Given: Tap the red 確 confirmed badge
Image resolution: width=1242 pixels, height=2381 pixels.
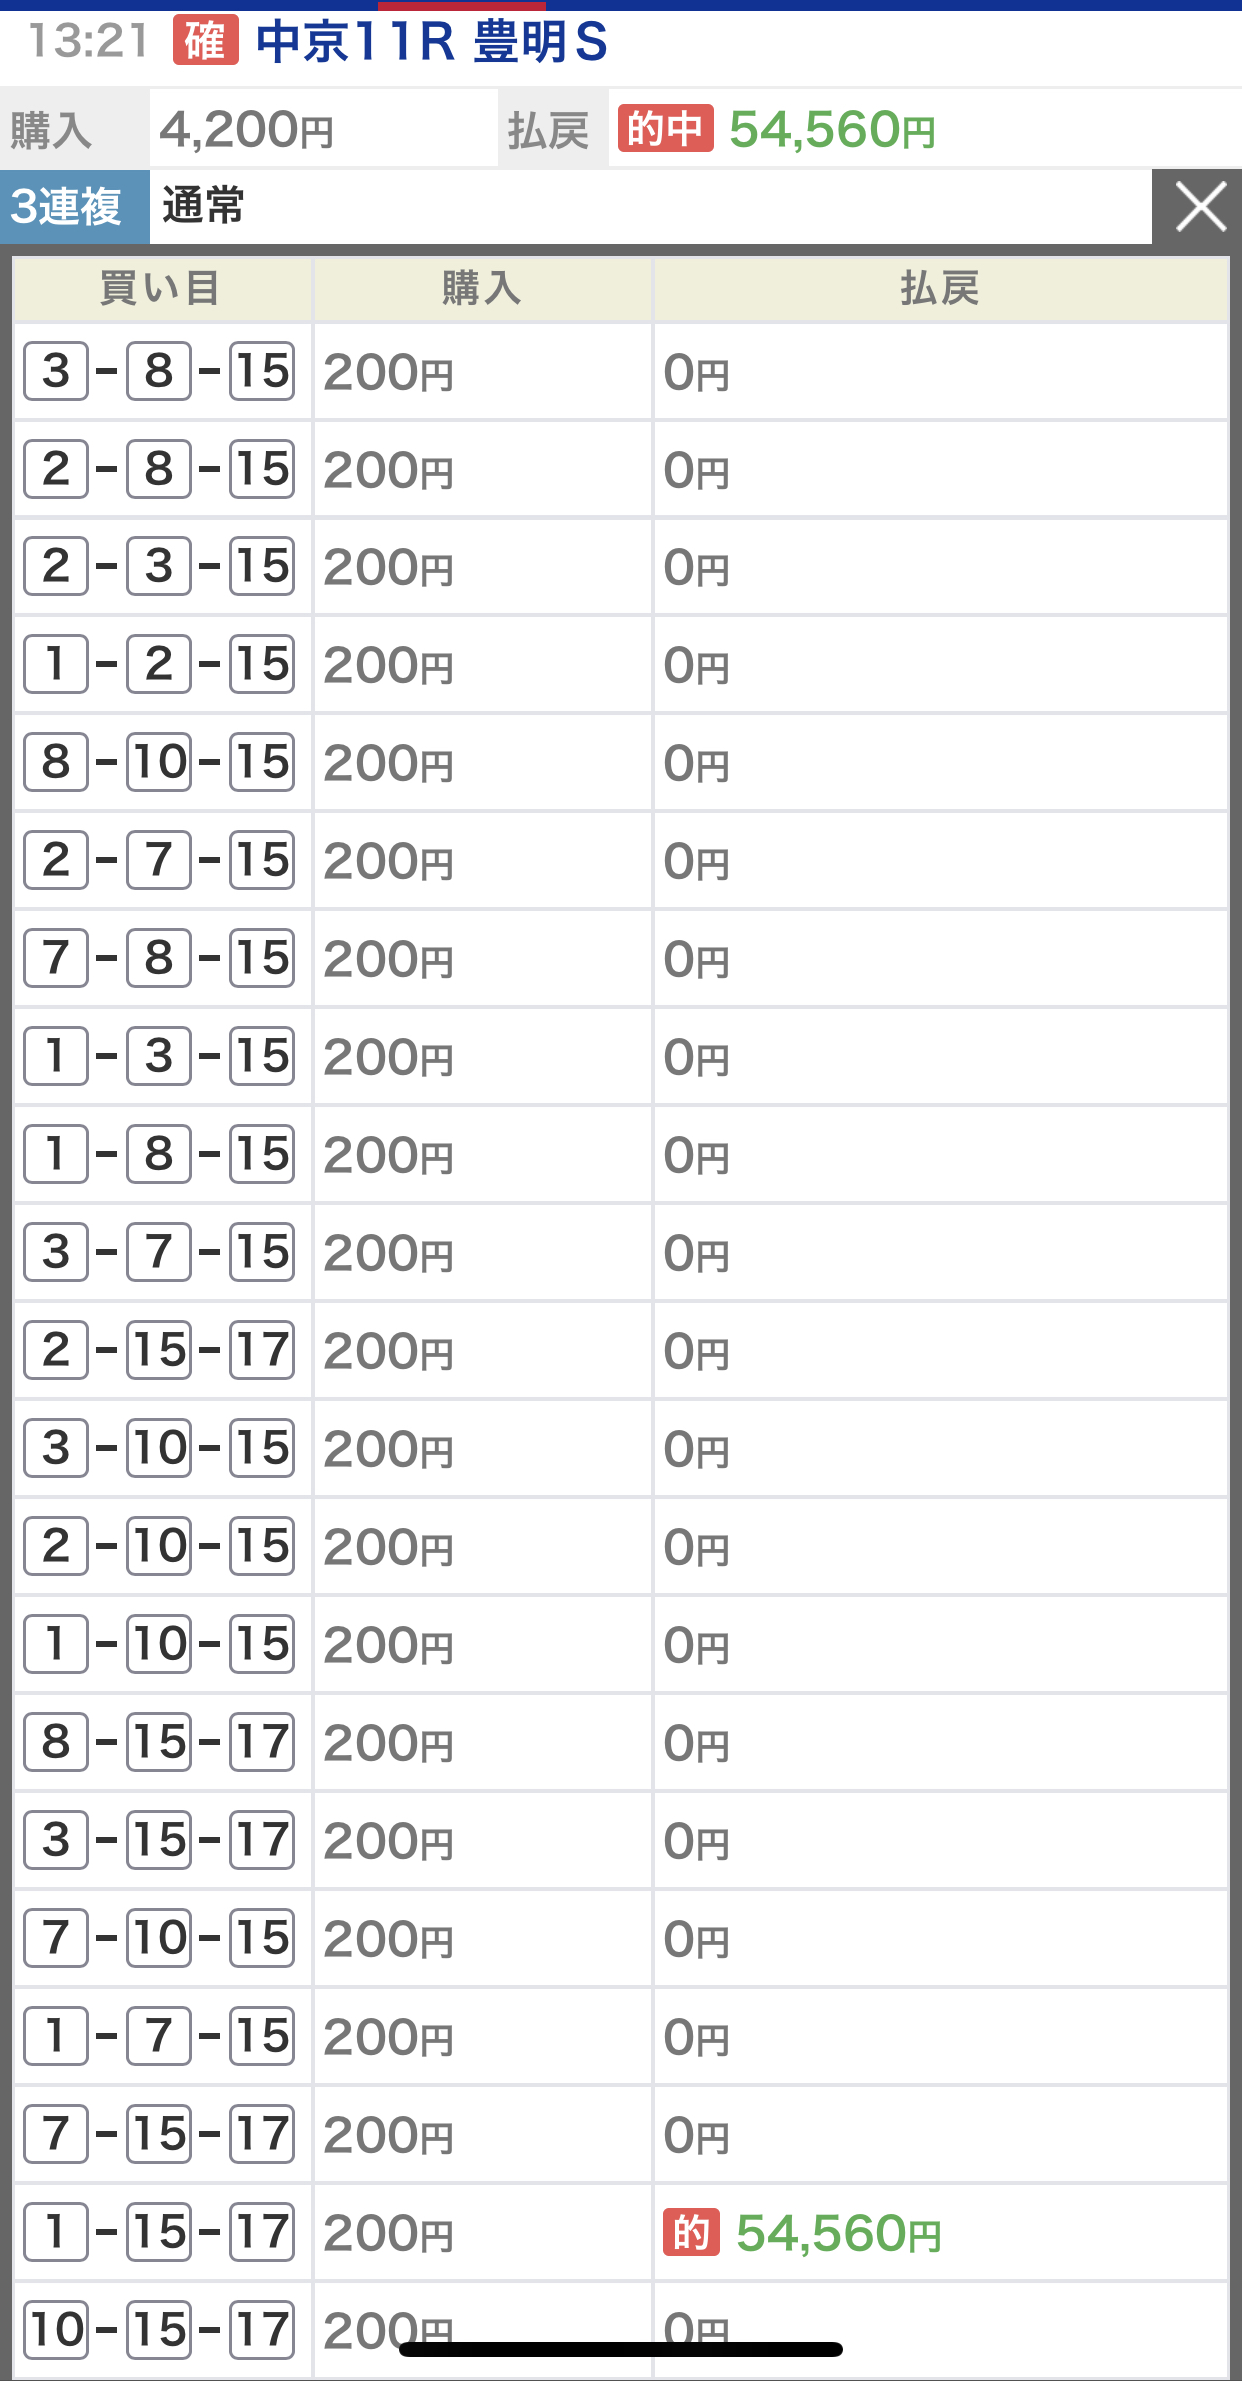Looking at the screenshot, I should click(205, 41).
